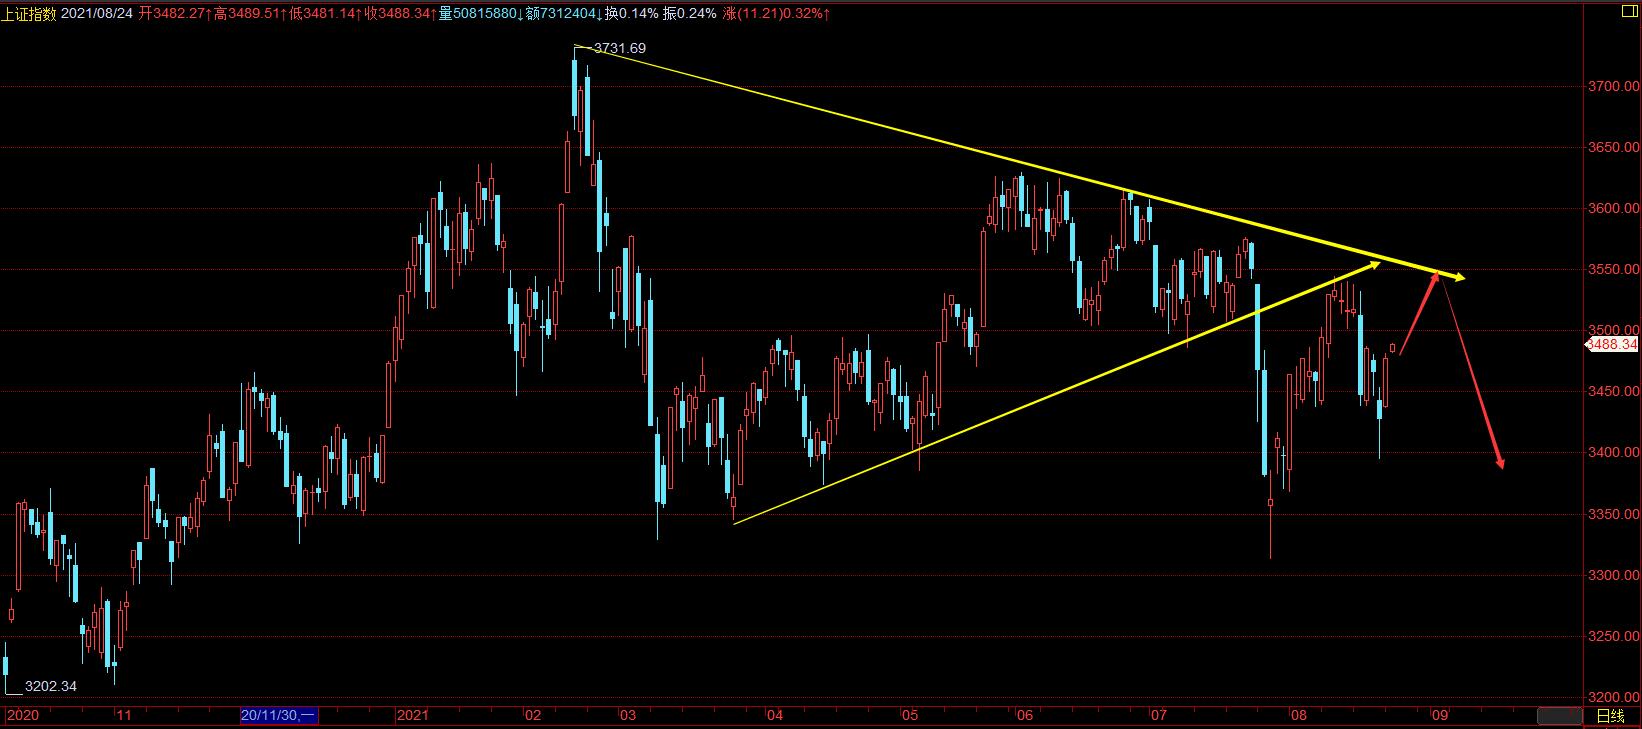Click the 日线 period selector
The height and width of the screenshot is (729, 1642).
pos(1610,715)
